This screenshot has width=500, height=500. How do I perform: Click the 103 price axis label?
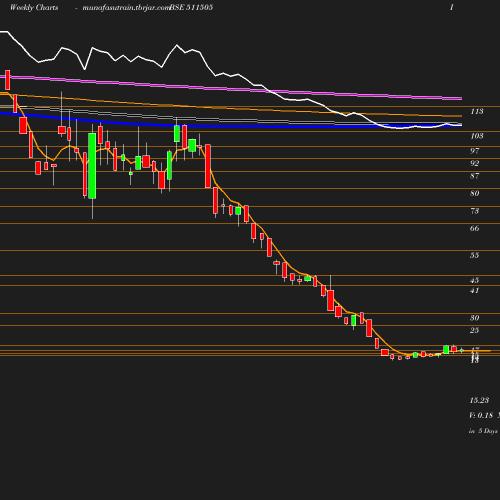click(477, 136)
